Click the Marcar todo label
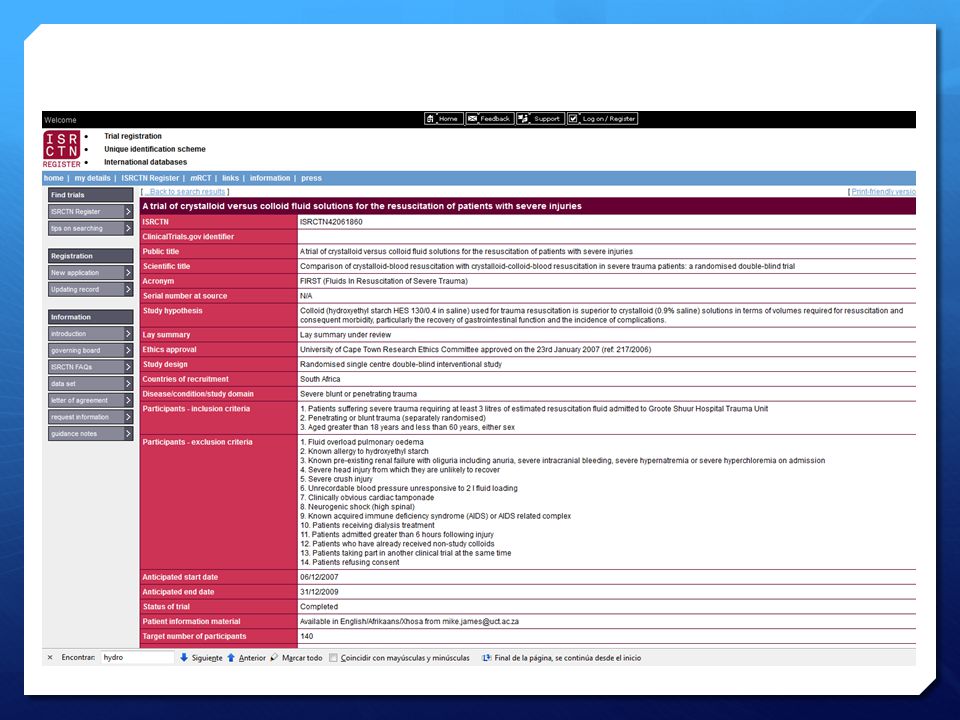This screenshot has width=960, height=720. point(302,658)
